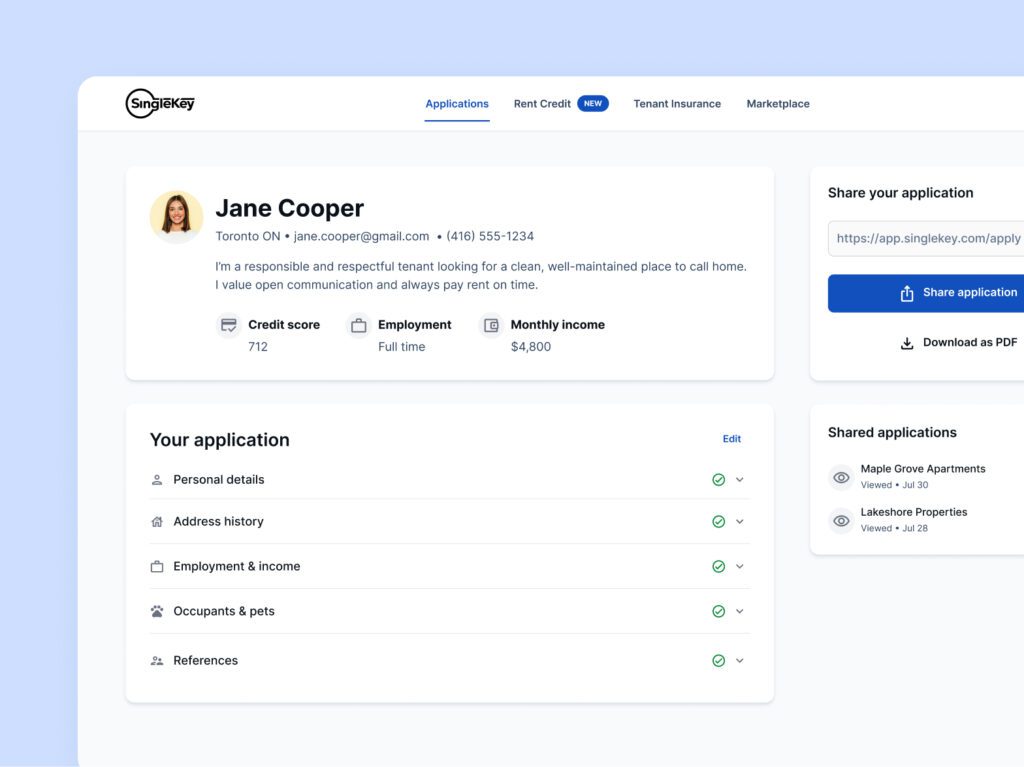Click the Employment briefcase icon in profile
This screenshot has width=1024, height=767.
[x=359, y=325]
